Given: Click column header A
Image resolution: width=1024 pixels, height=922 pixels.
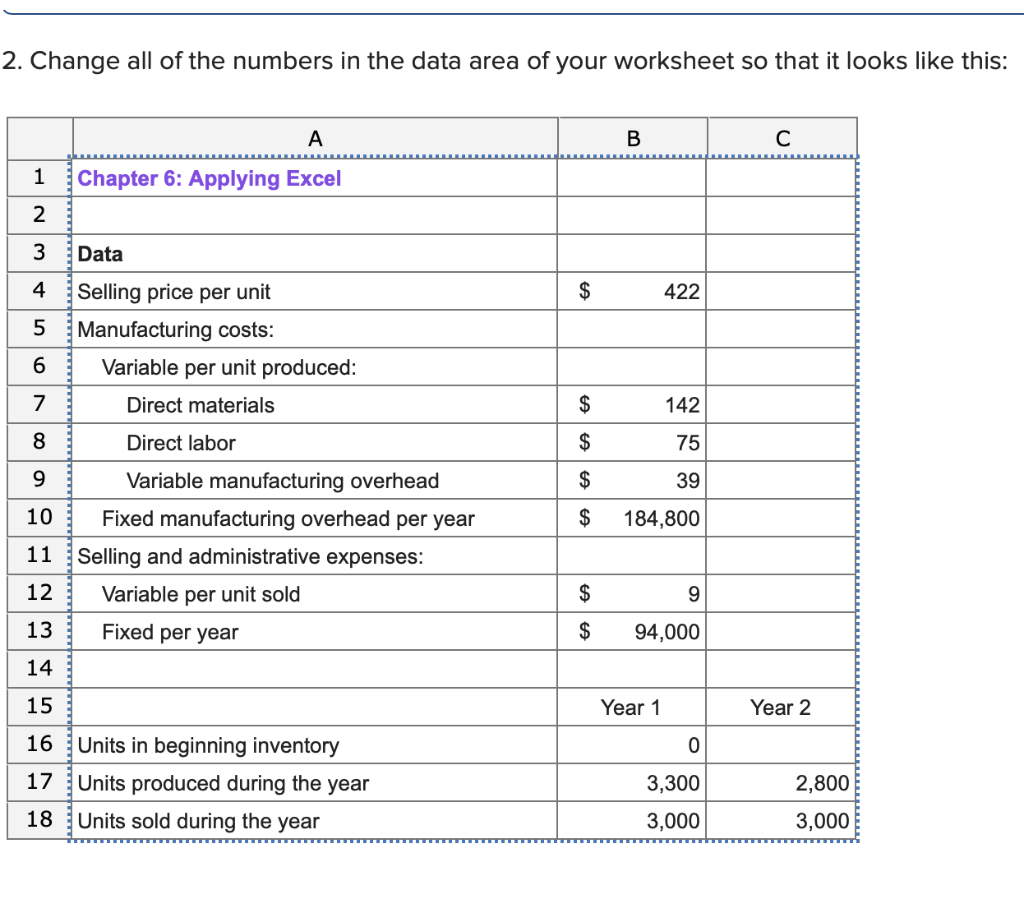Looking at the screenshot, I should pyautogui.click(x=314, y=137).
